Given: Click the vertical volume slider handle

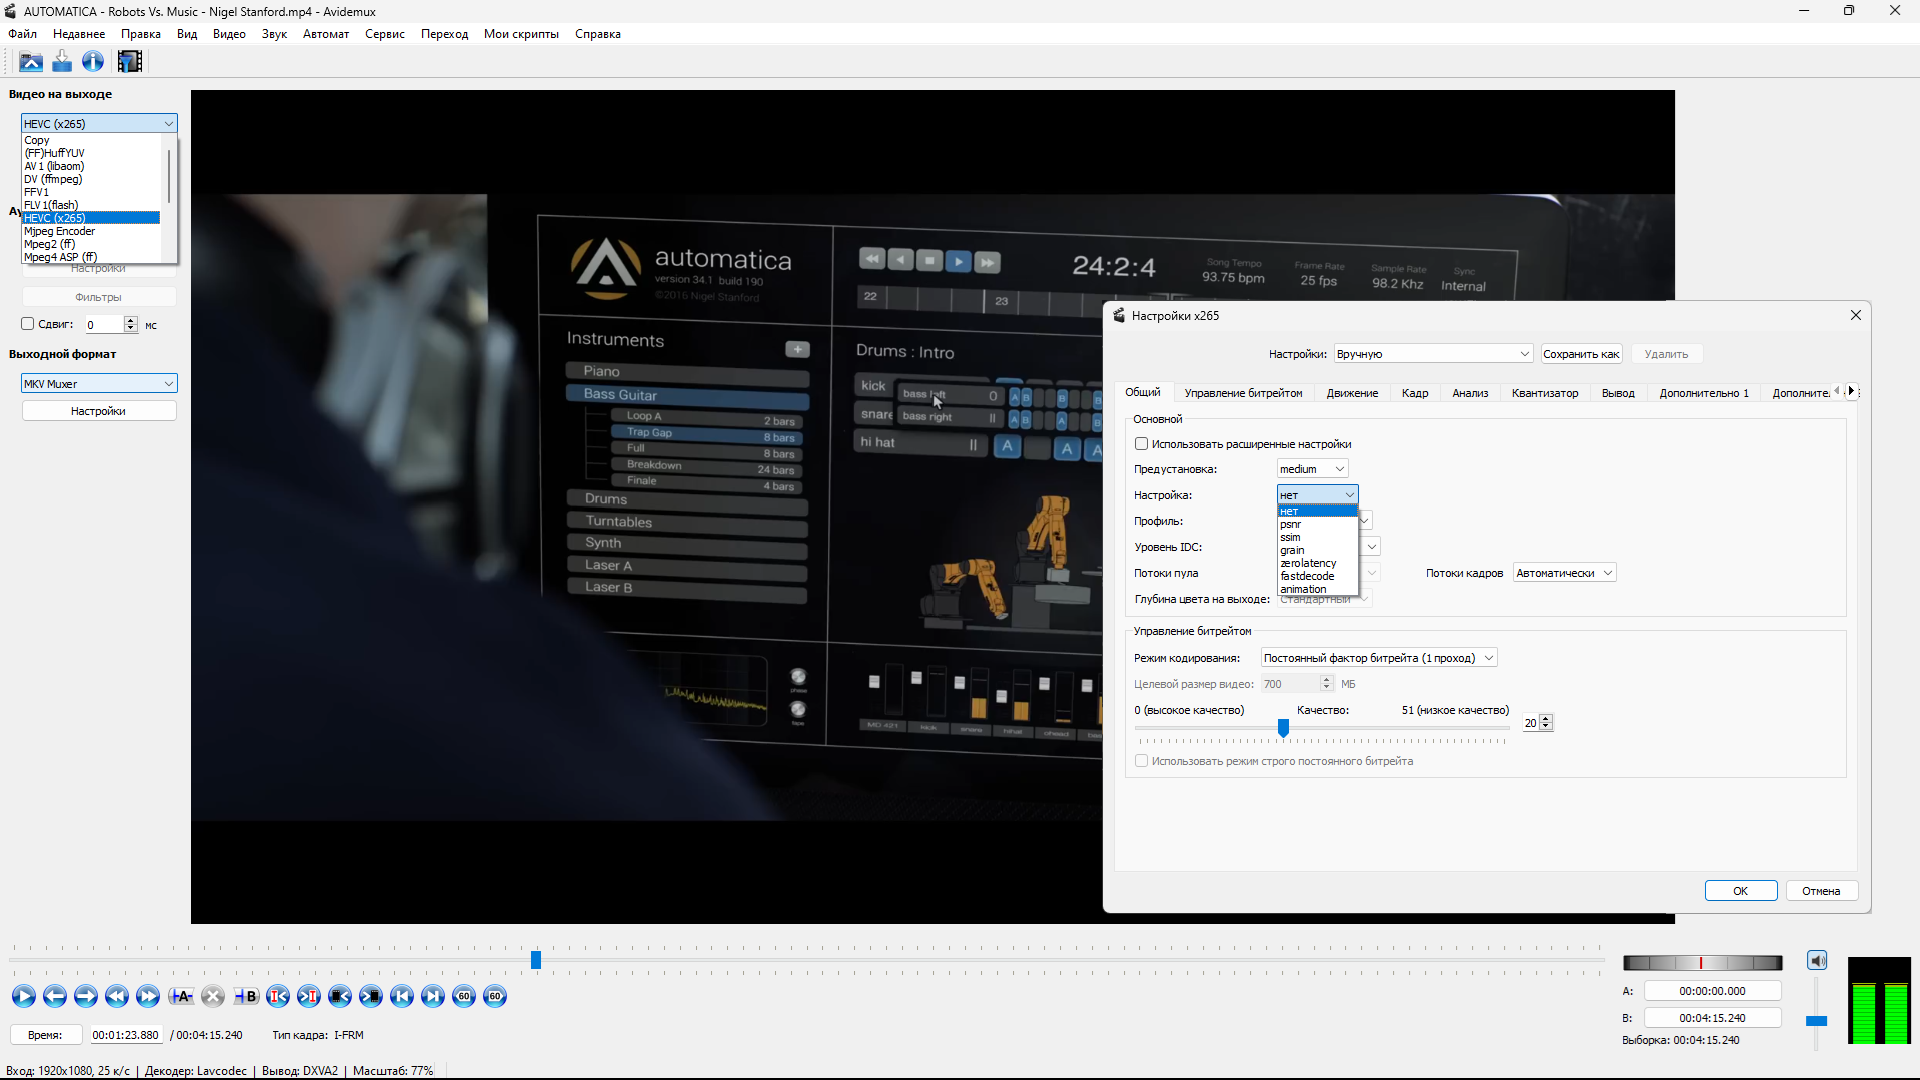Looking at the screenshot, I should tap(1816, 1021).
